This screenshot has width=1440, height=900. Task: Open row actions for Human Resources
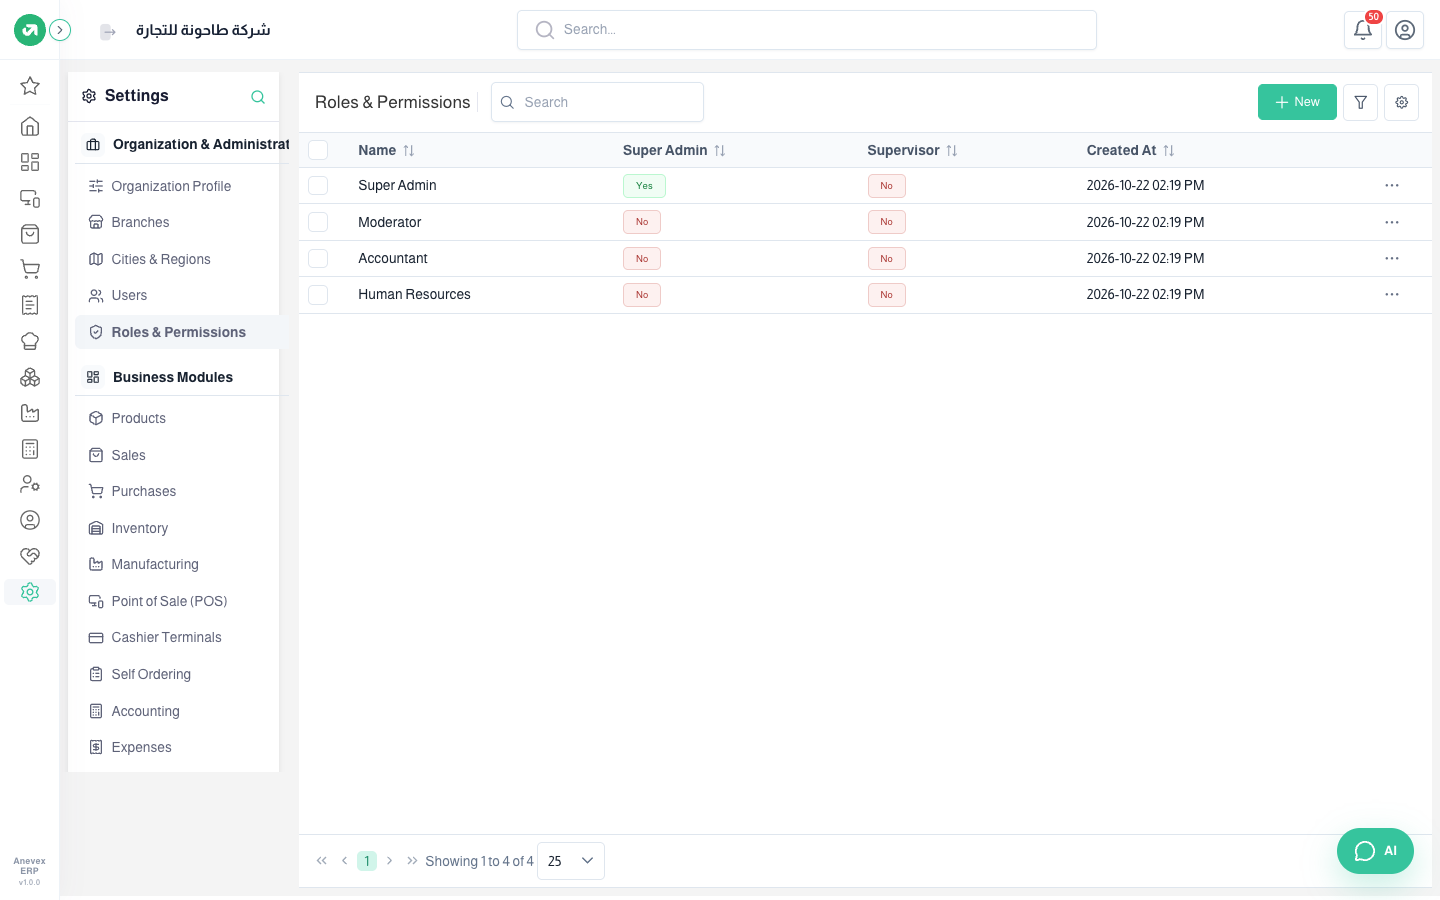pyautogui.click(x=1392, y=295)
